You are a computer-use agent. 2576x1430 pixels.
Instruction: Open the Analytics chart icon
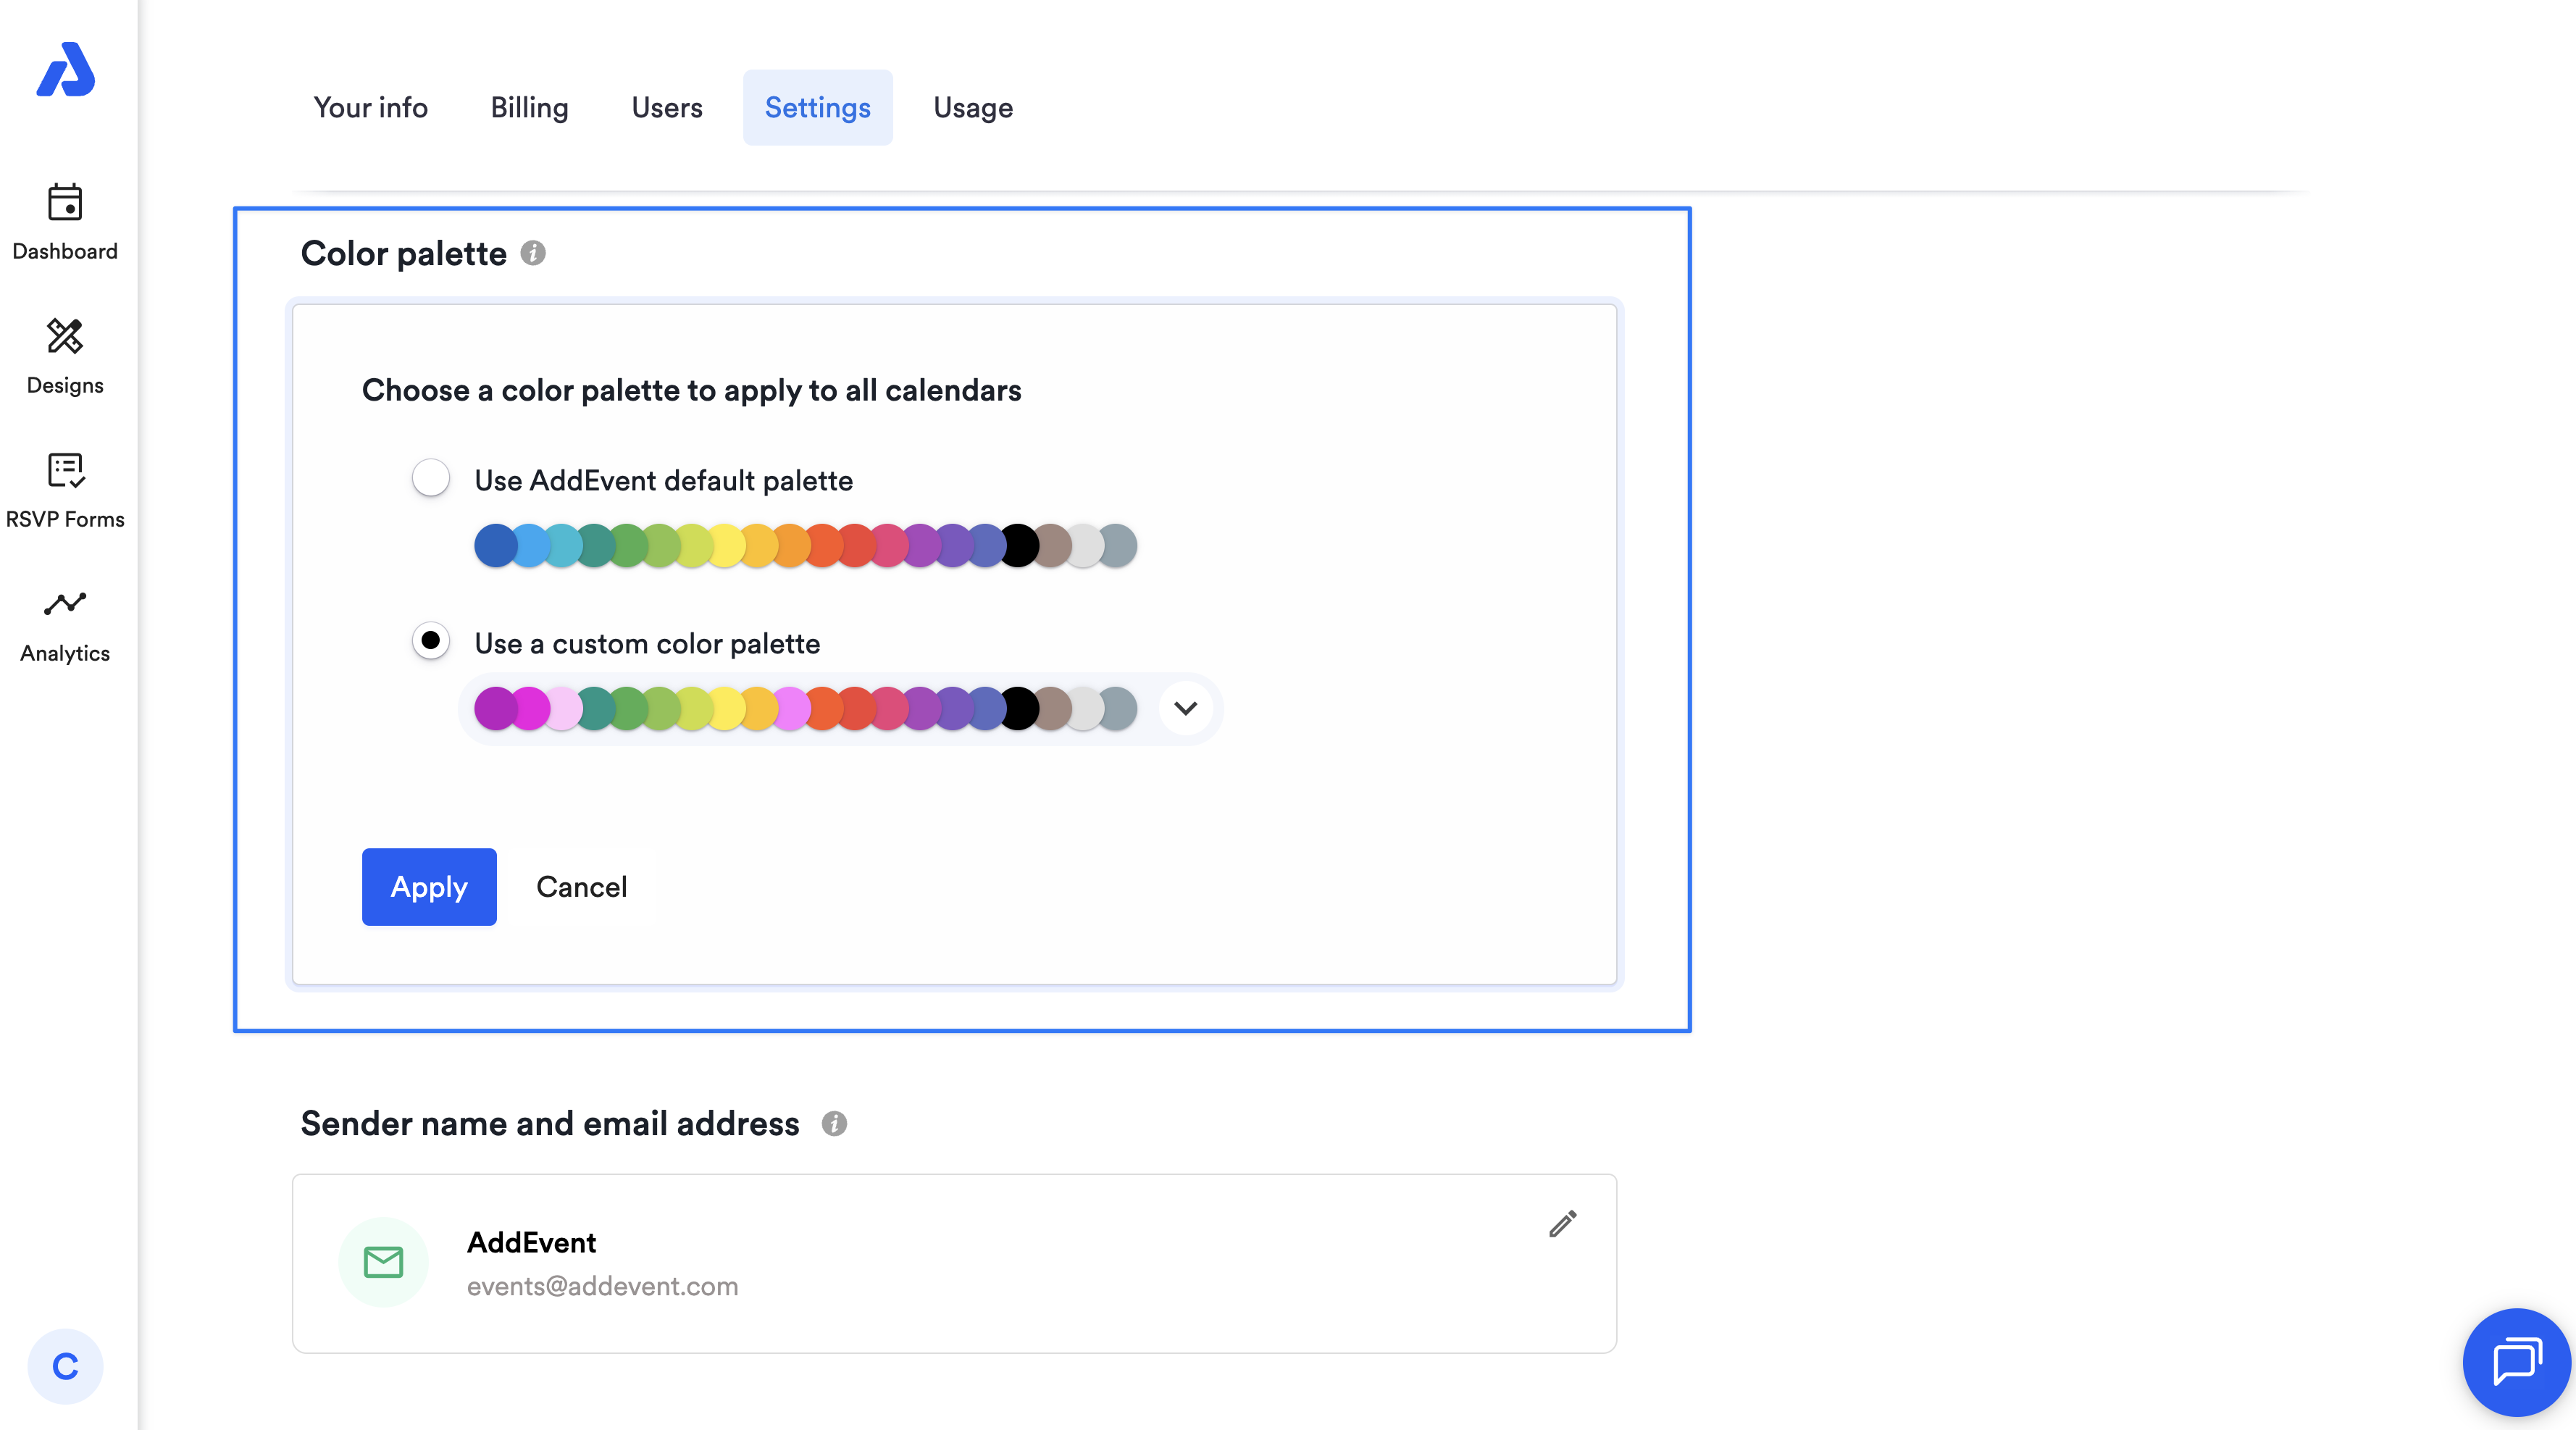pos(65,604)
